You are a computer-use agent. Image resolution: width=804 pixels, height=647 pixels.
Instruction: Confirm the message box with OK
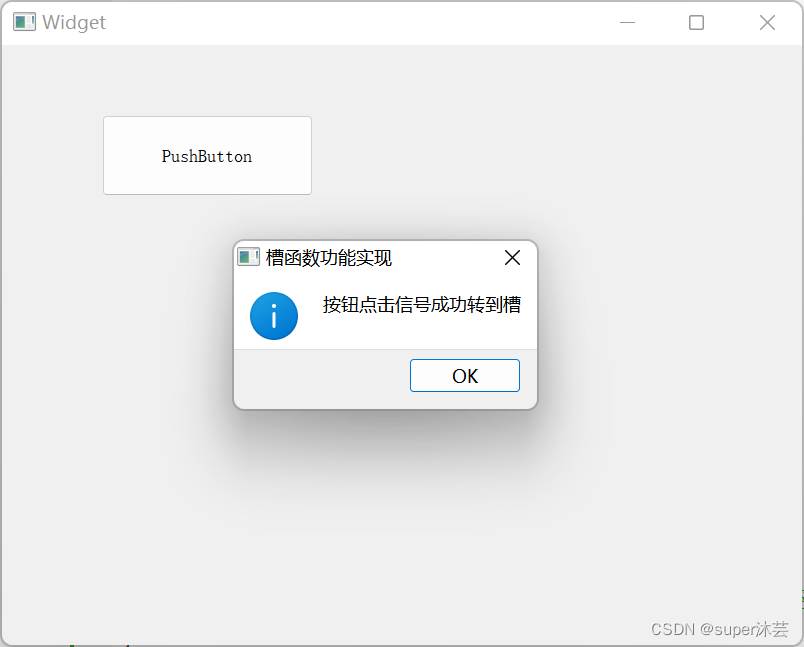pos(465,376)
